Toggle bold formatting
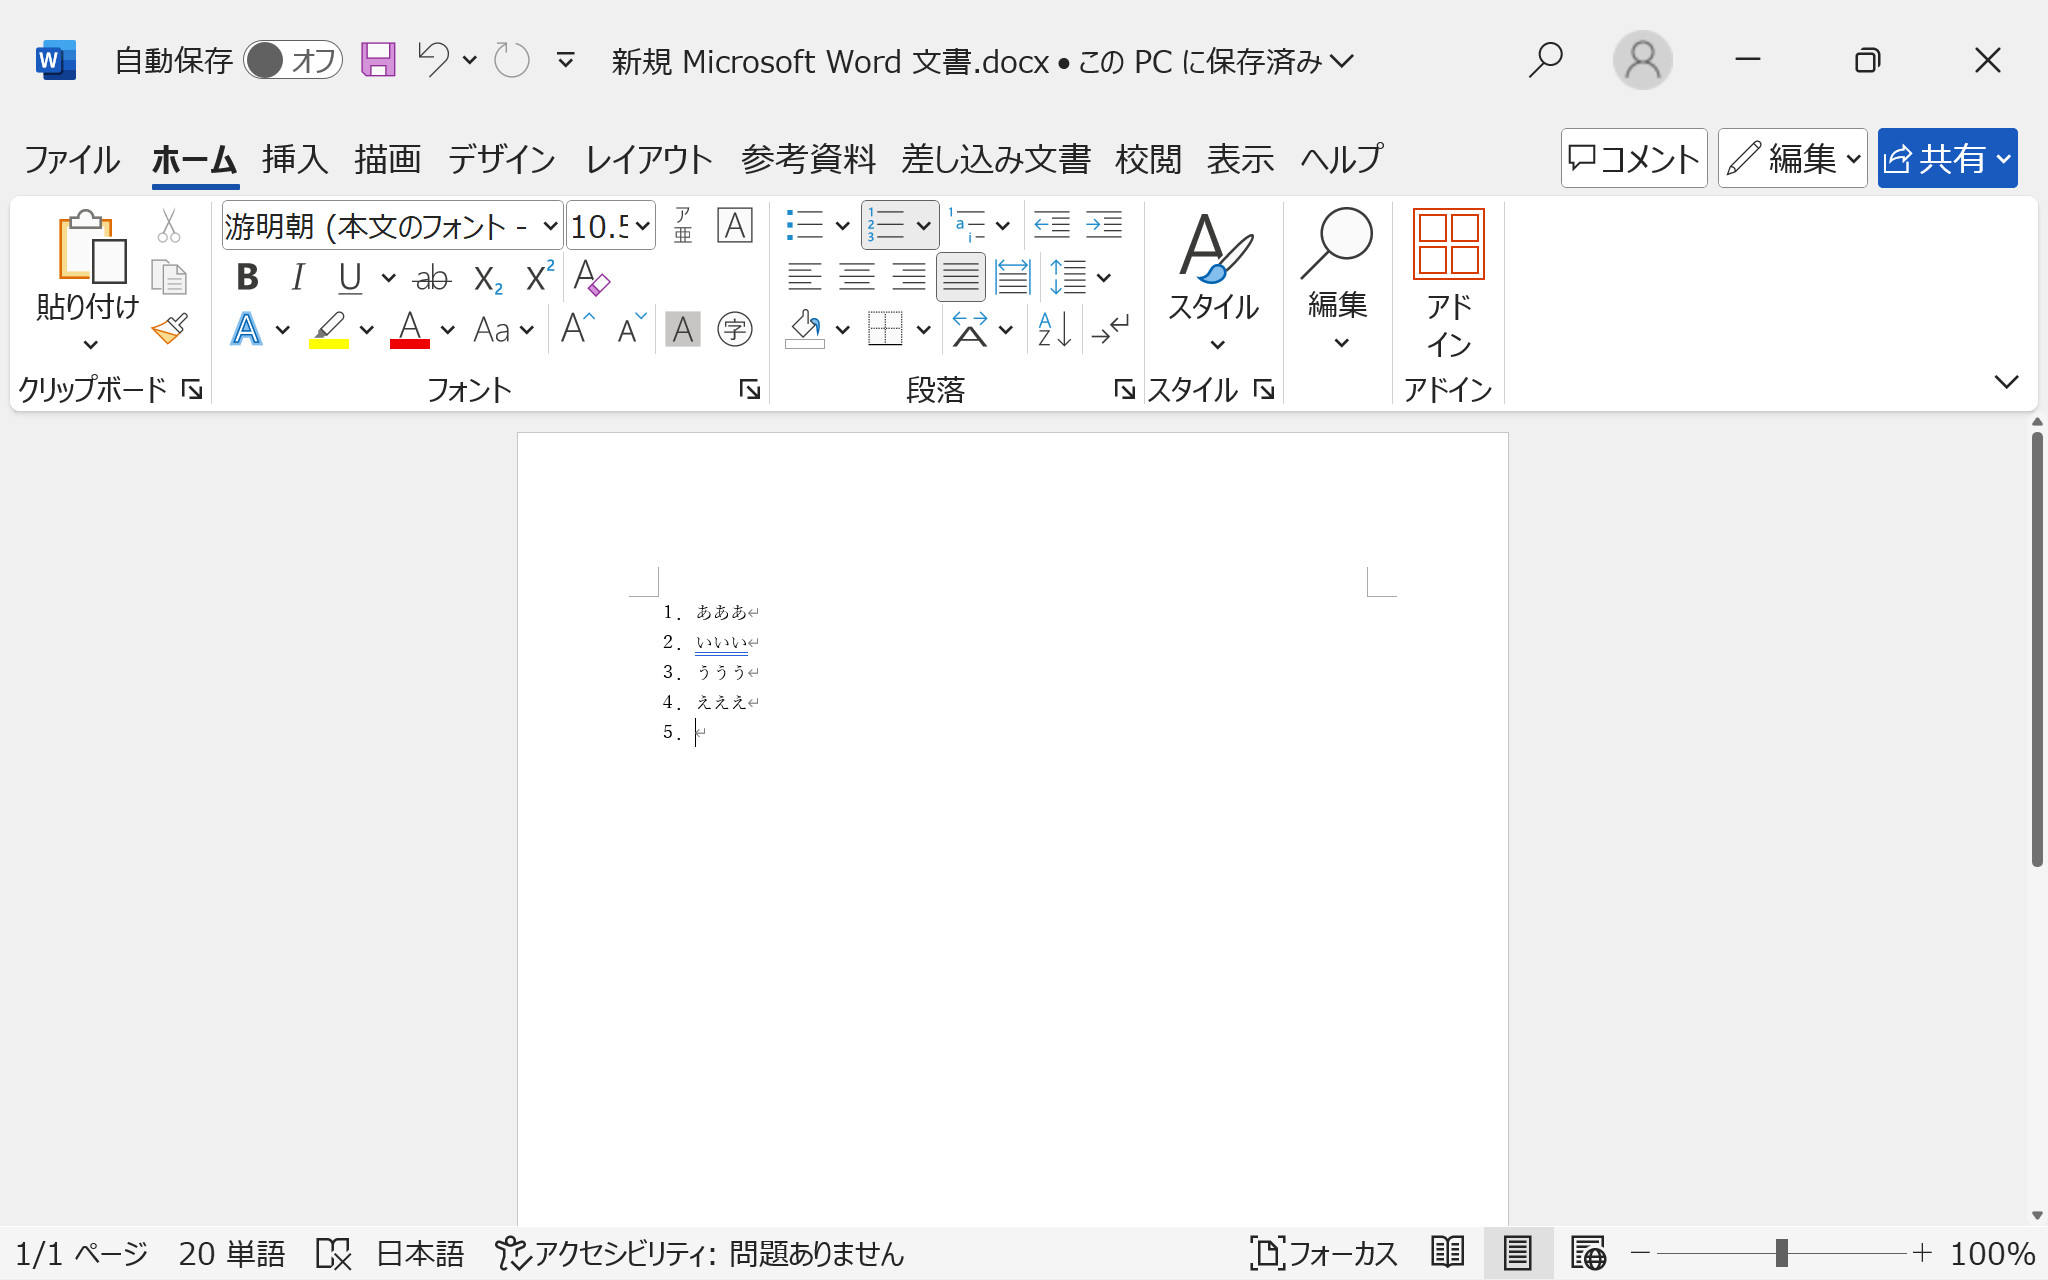This screenshot has width=2048, height=1280. pos(247,277)
